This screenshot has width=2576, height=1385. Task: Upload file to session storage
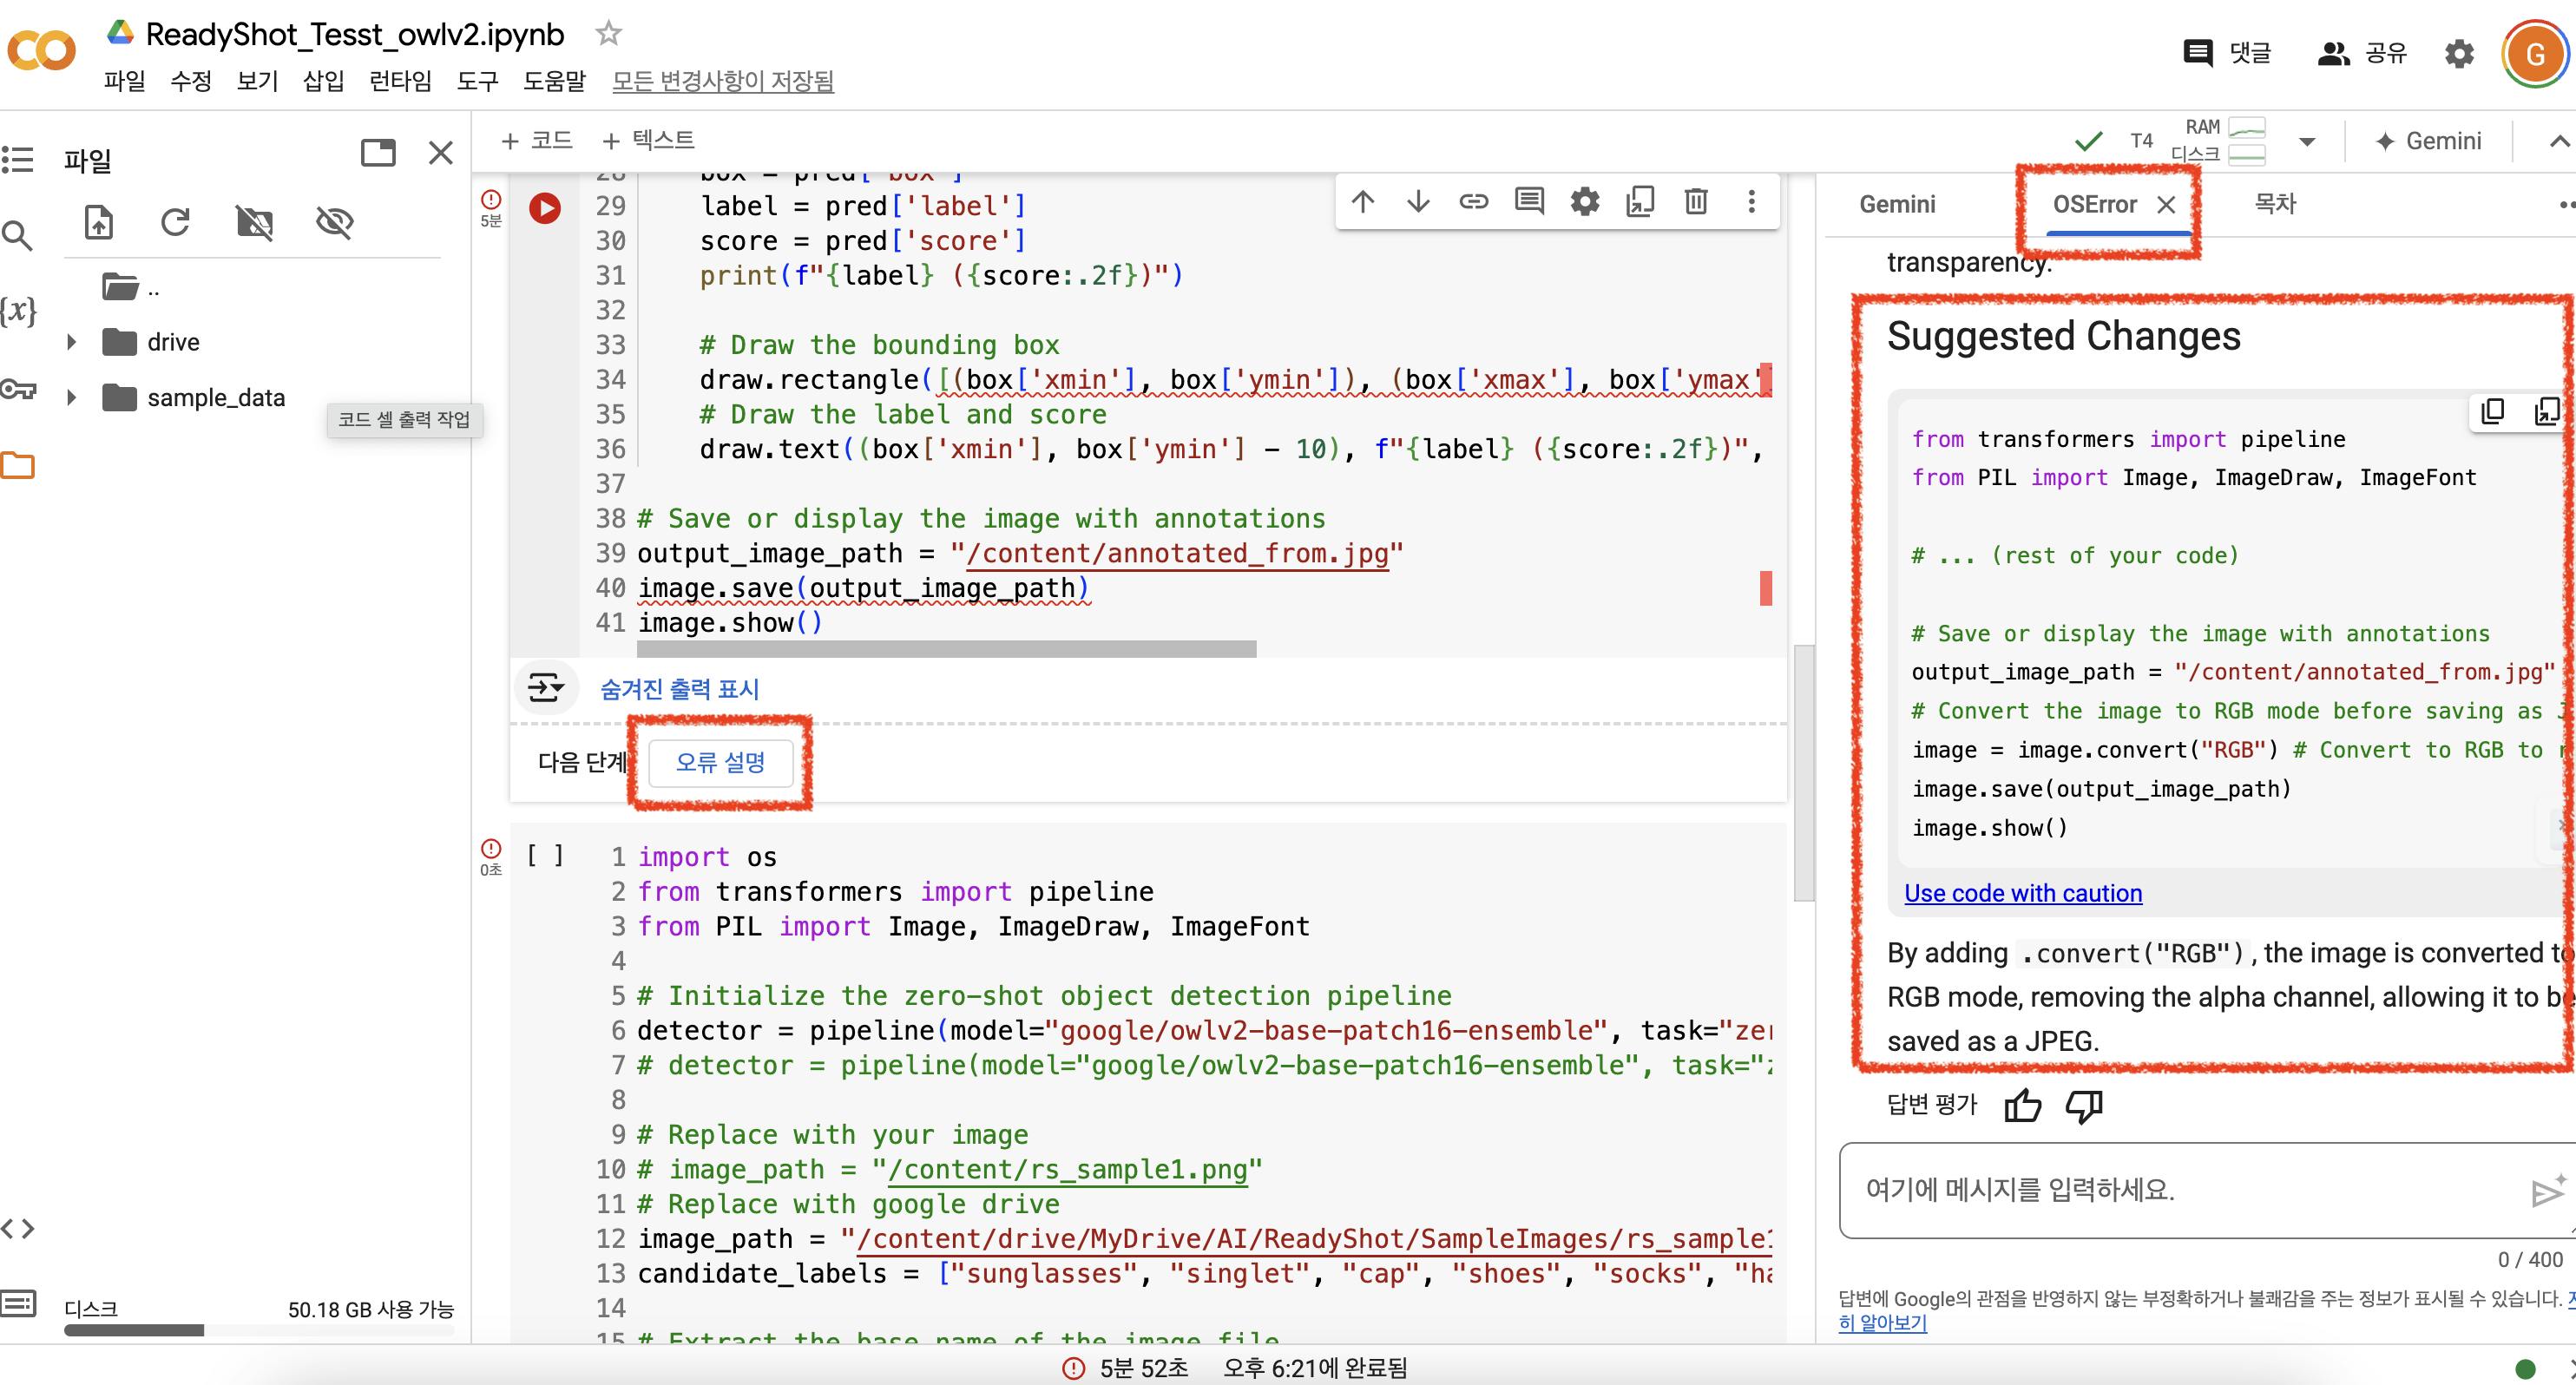98,222
